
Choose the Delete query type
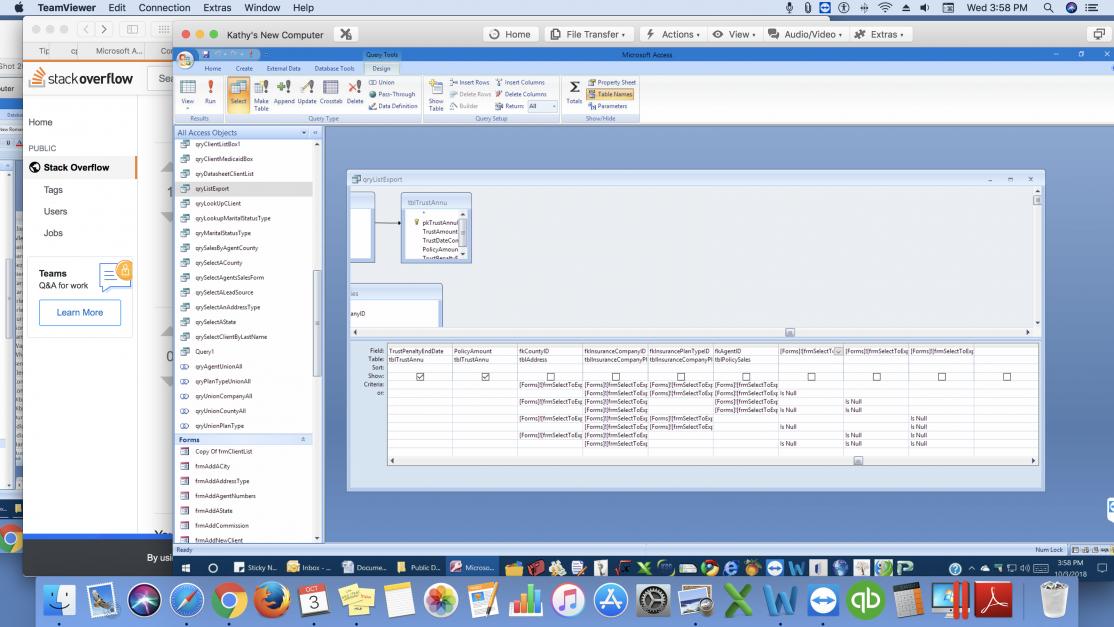tap(355, 92)
